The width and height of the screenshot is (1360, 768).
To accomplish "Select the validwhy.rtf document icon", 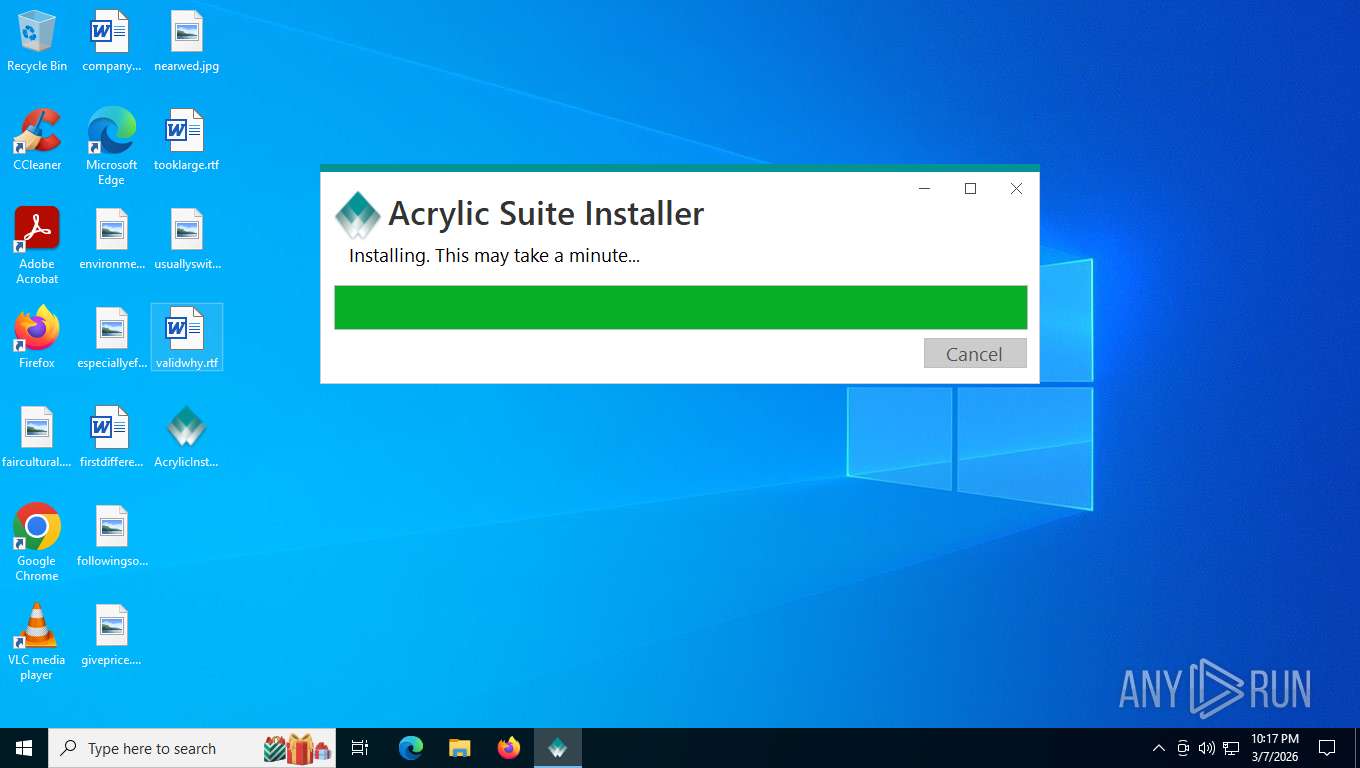I will tap(186, 338).
